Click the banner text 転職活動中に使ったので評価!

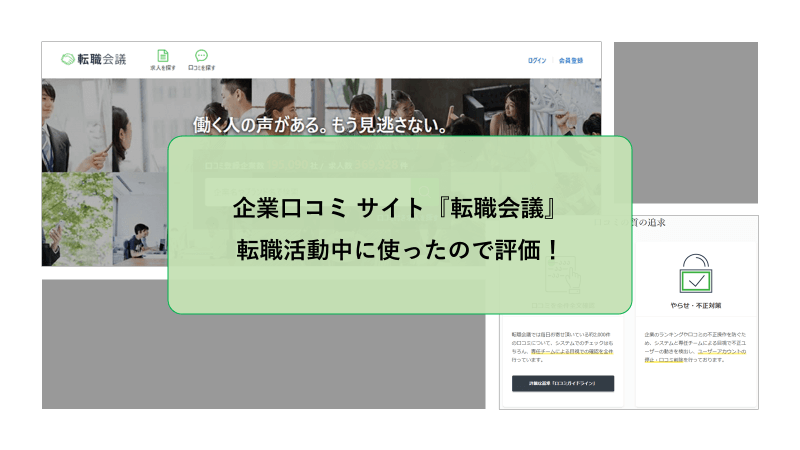pyautogui.click(x=399, y=249)
